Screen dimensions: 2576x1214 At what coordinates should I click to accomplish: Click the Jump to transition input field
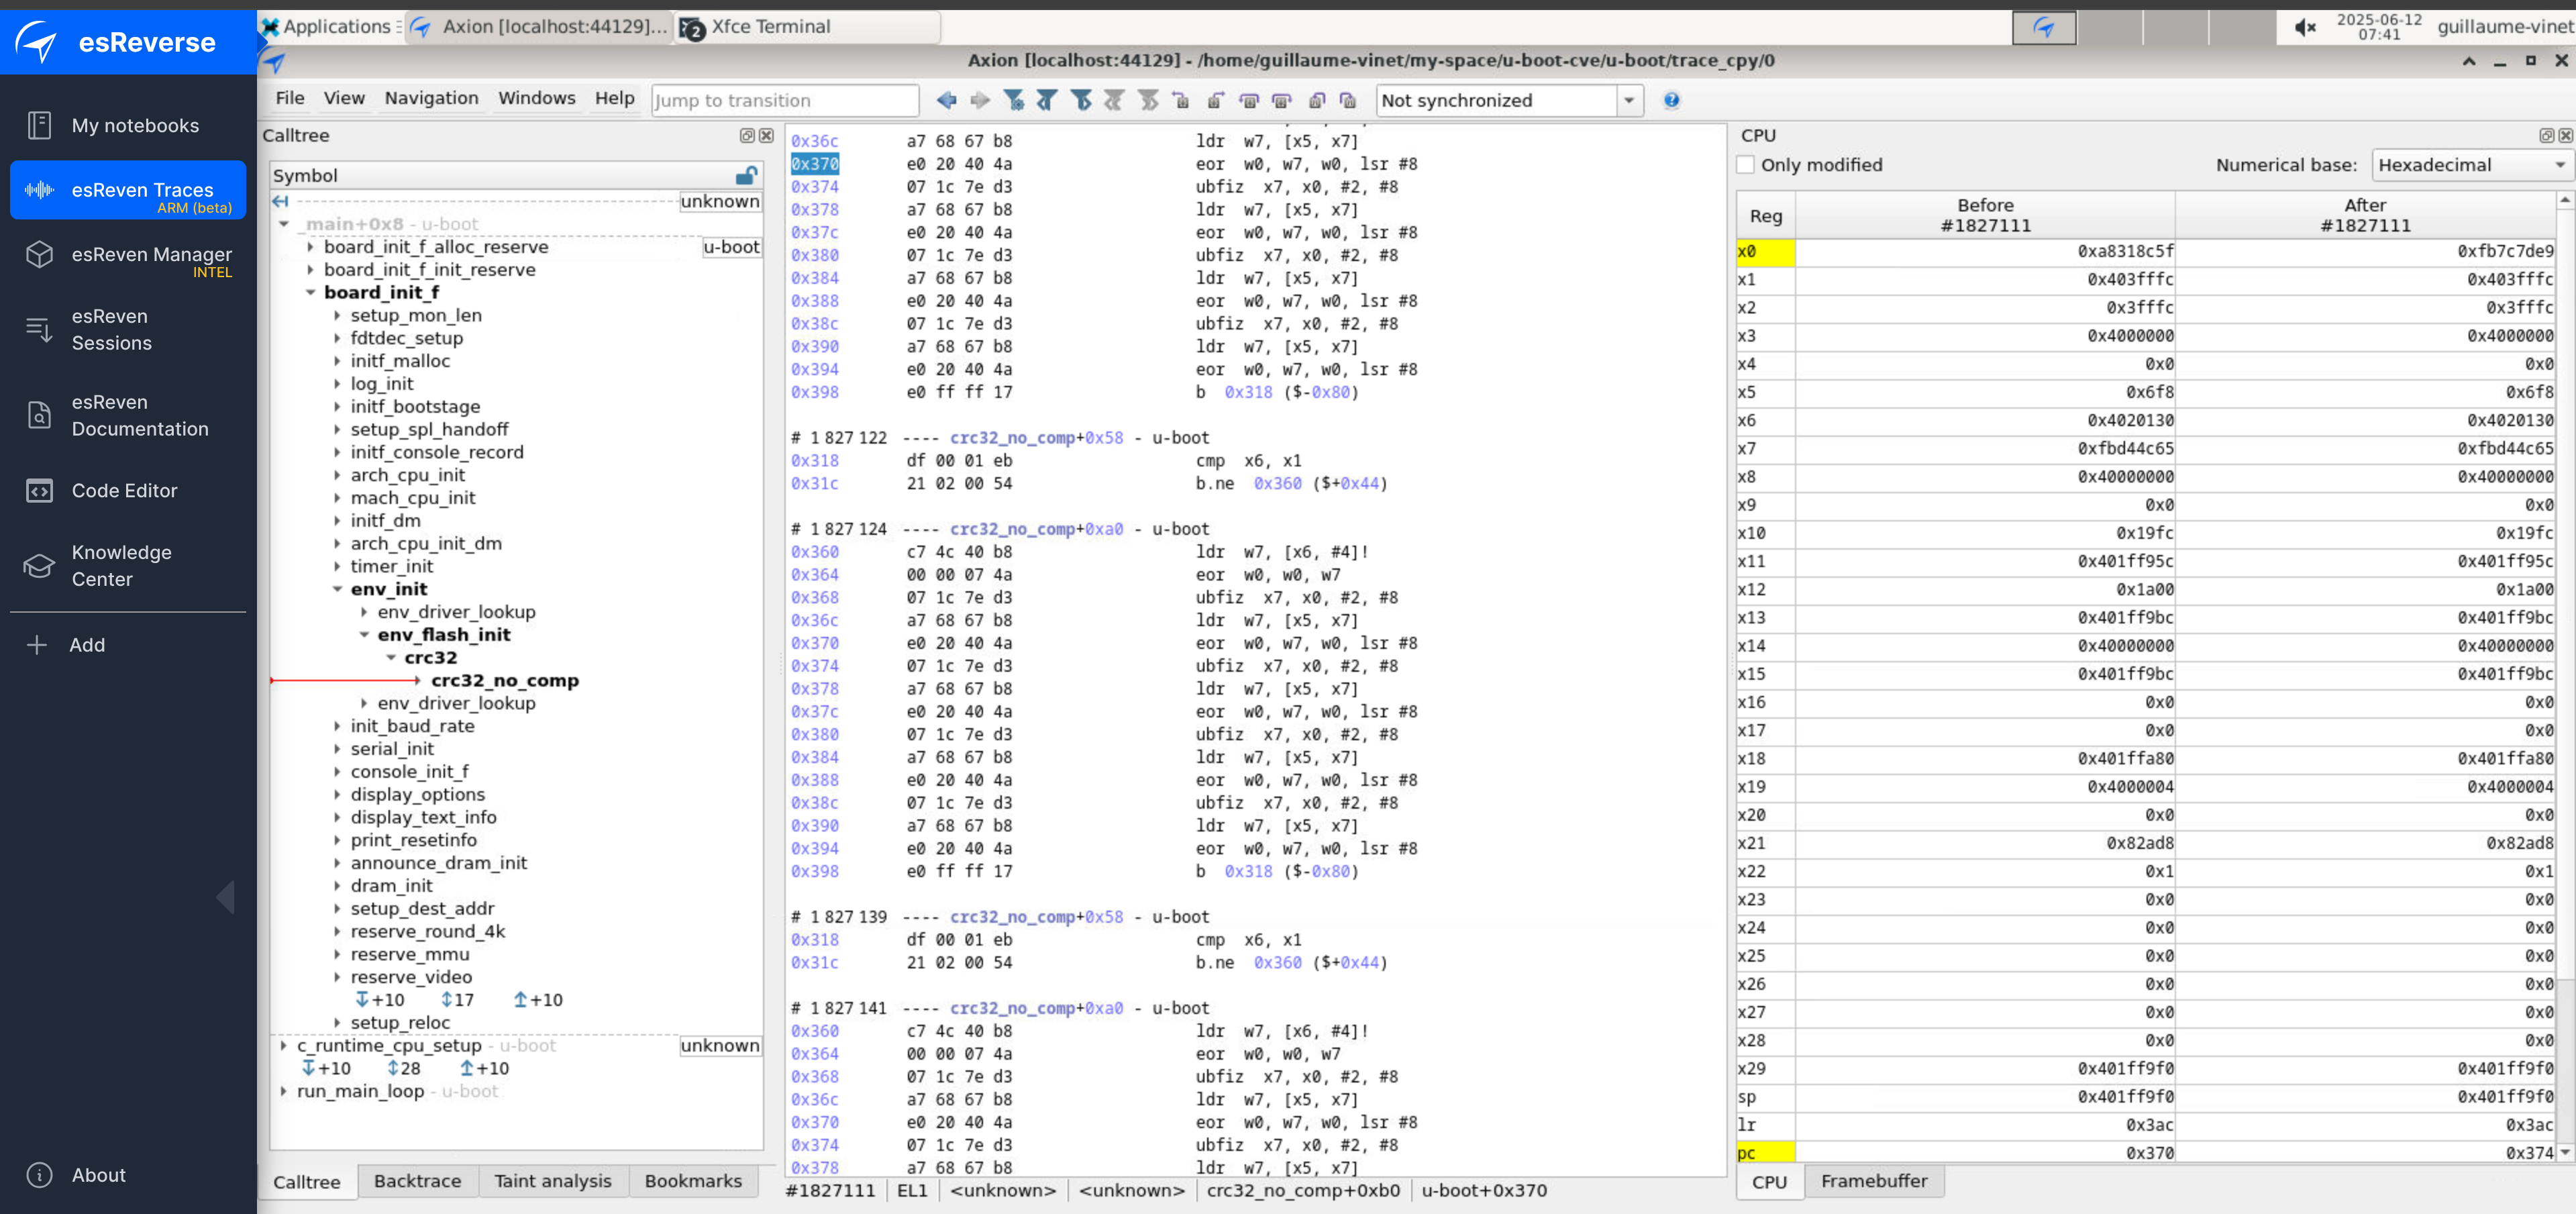(784, 100)
